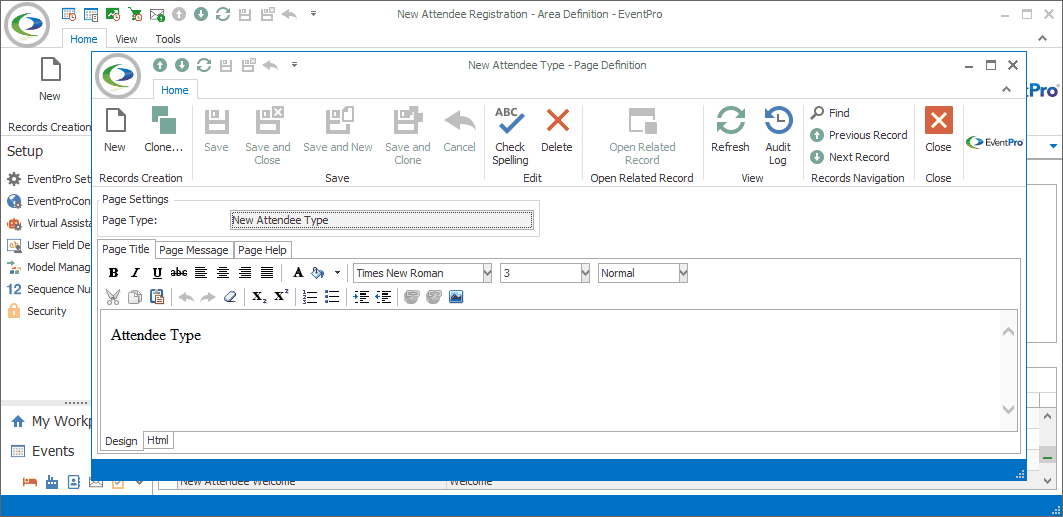Click Find in Records Navigation
The image size is (1063, 517).
pyautogui.click(x=830, y=113)
